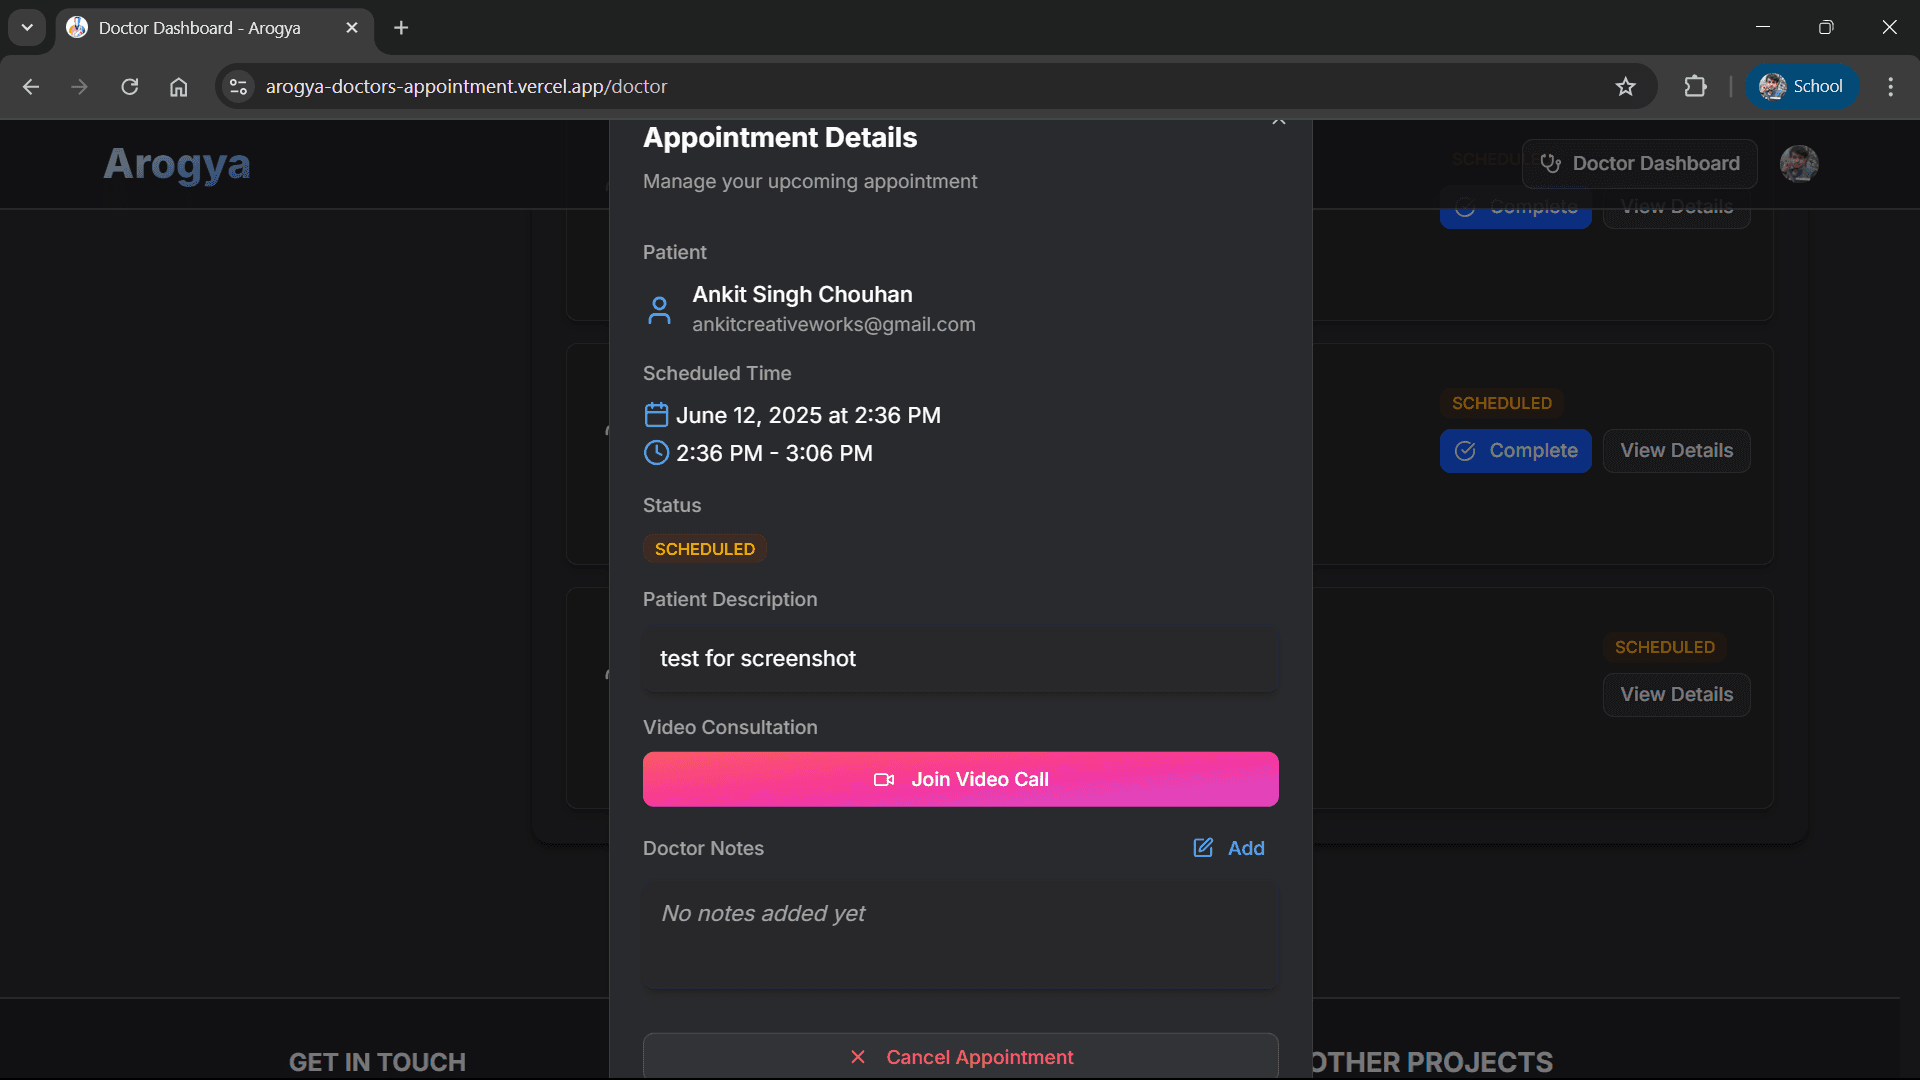Click the calendar icon beside June 12
This screenshot has height=1080, width=1920.
click(656, 414)
